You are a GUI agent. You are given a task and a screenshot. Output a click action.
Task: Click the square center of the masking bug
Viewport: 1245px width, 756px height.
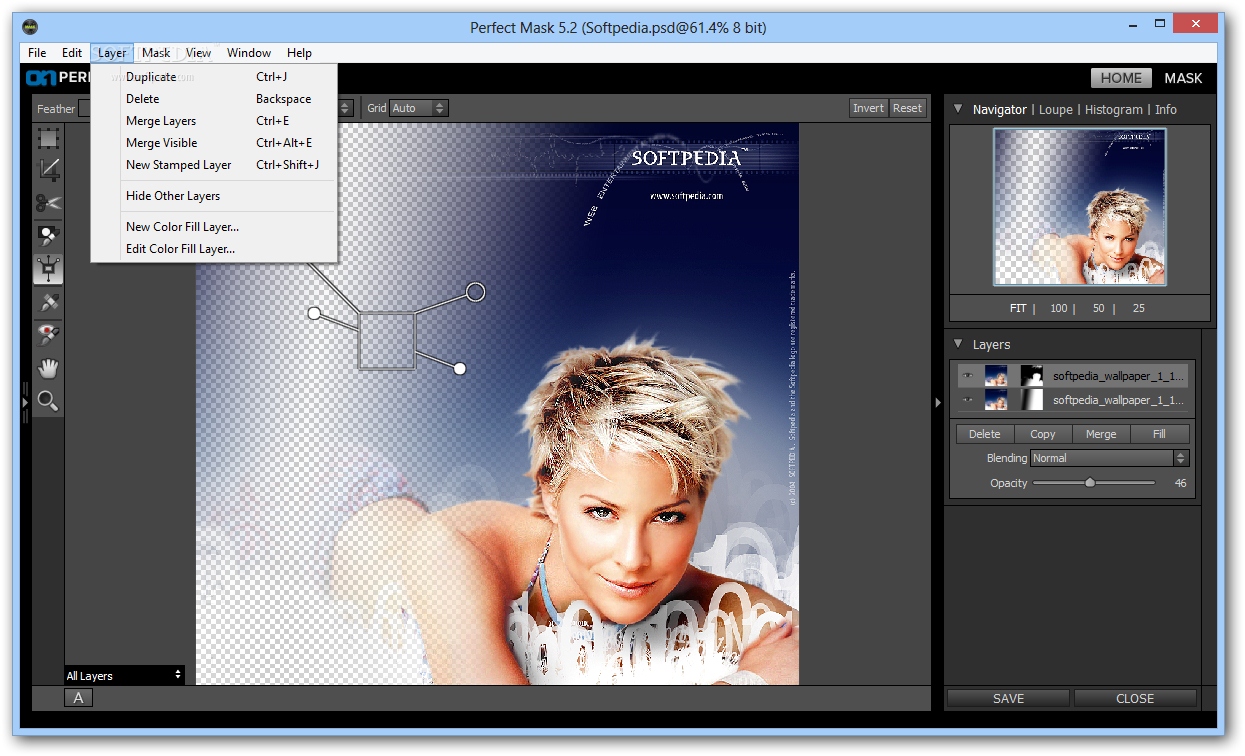click(386, 341)
